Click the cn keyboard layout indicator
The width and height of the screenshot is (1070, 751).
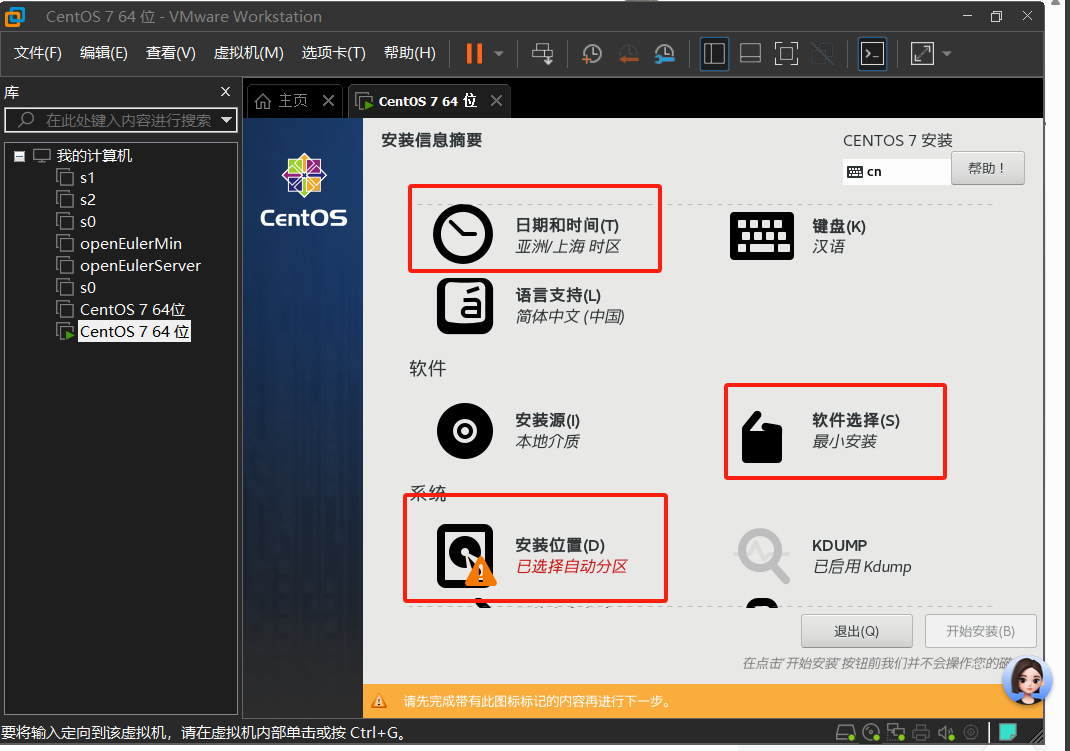[896, 171]
